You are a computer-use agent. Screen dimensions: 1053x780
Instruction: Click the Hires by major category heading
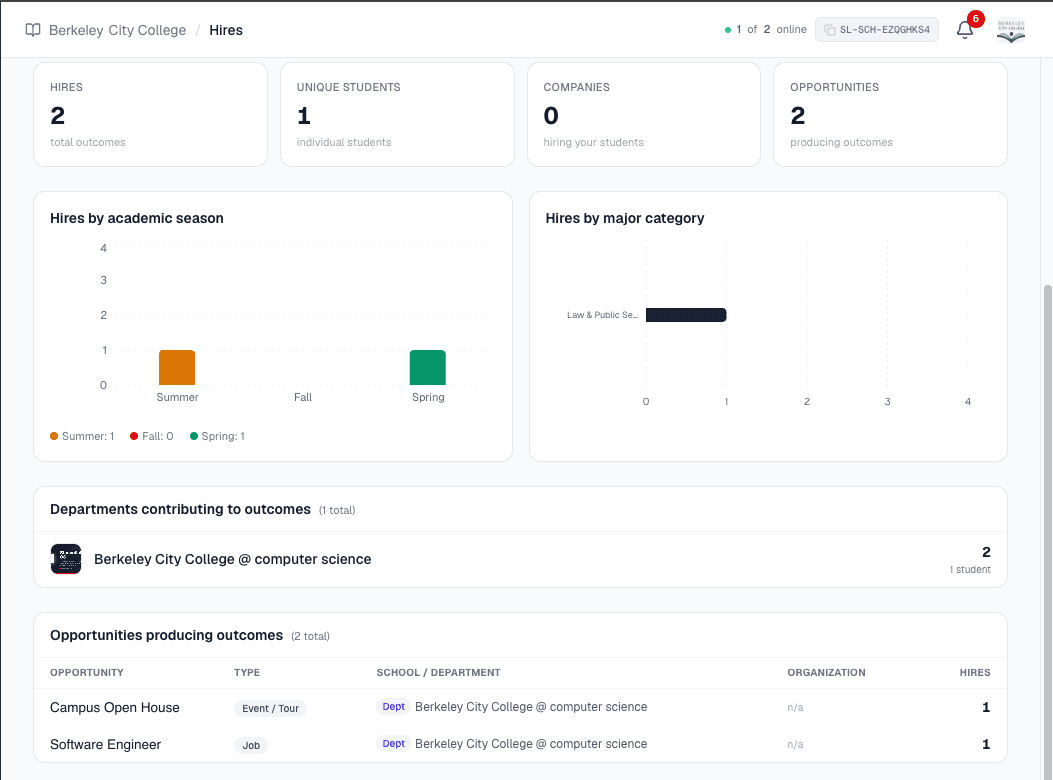click(625, 218)
